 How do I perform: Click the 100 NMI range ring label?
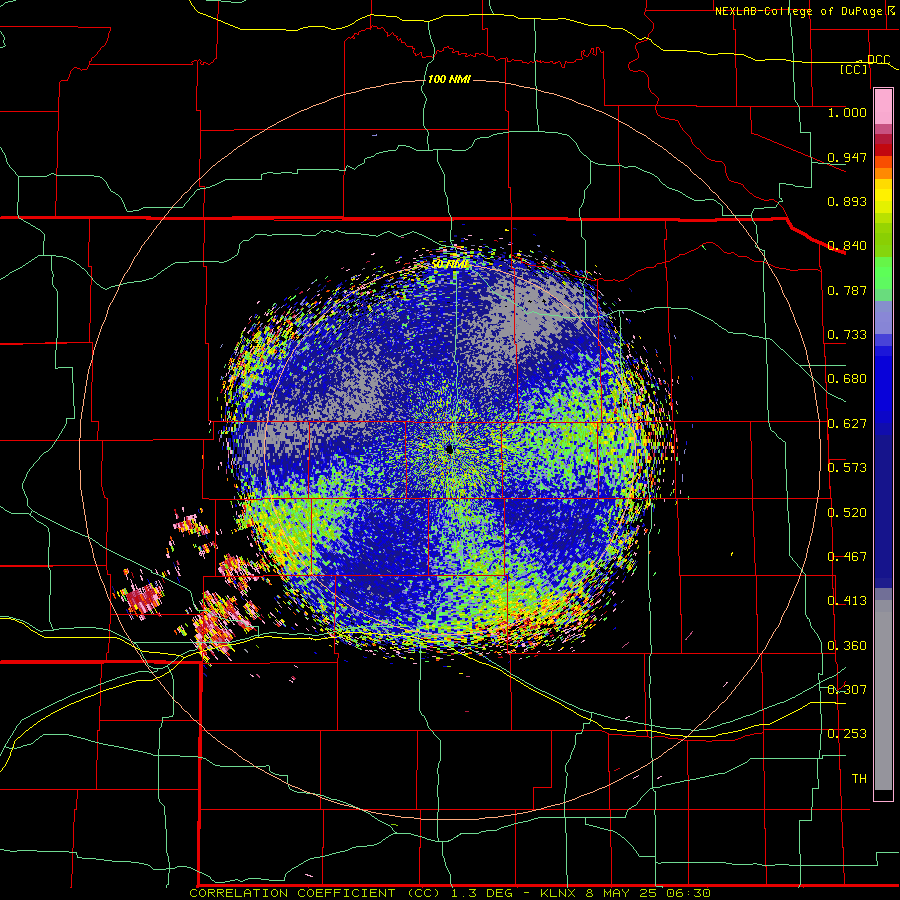[x=449, y=79]
